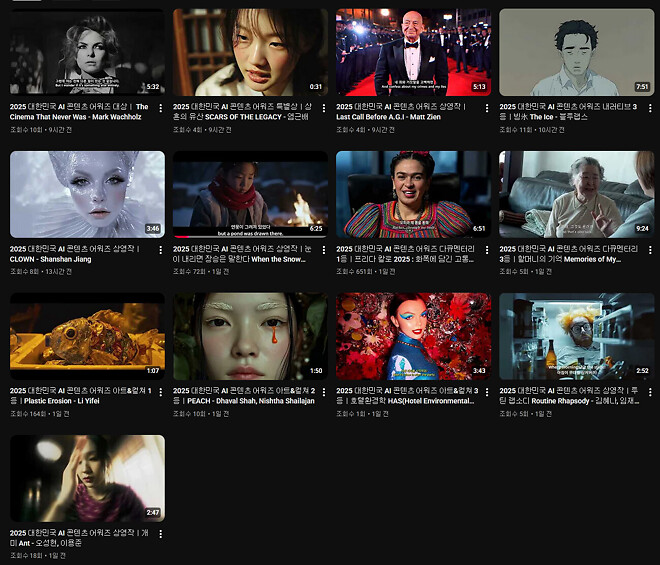
Task: Play the Routine Rhapsody refrigerator thumbnail
Action: click(x=577, y=336)
